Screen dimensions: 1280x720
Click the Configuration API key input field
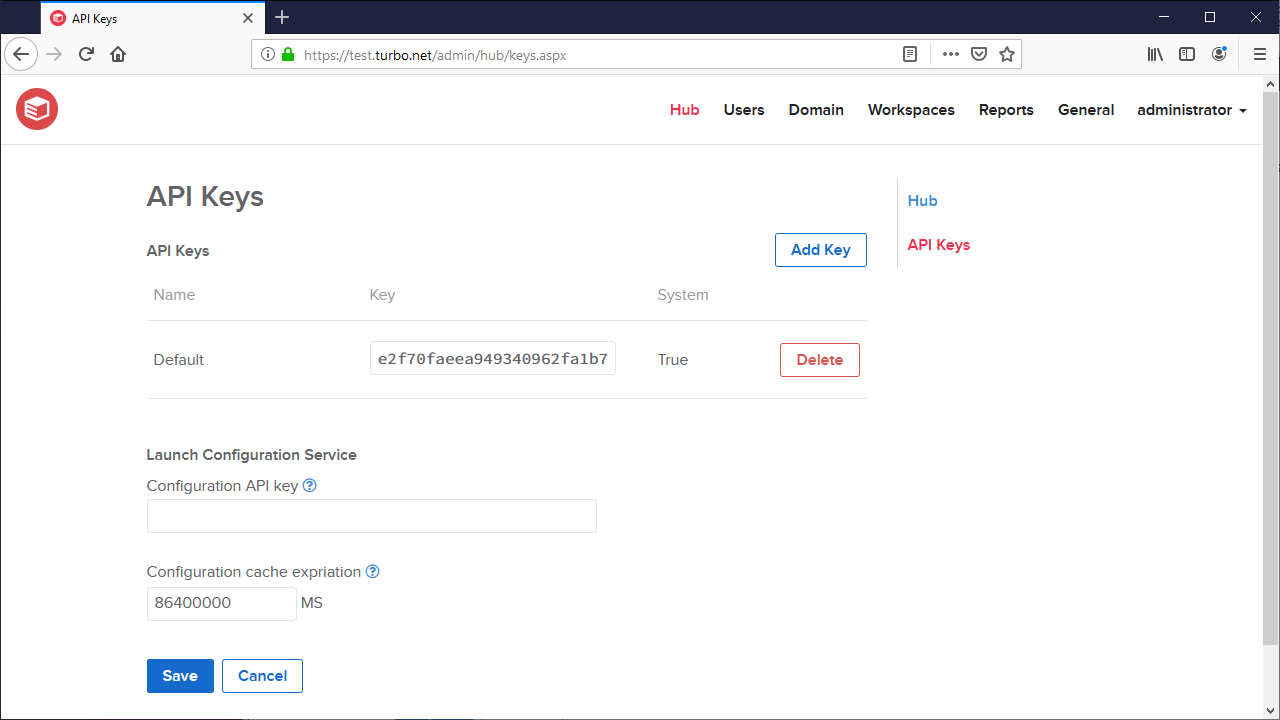[x=371, y=515]
